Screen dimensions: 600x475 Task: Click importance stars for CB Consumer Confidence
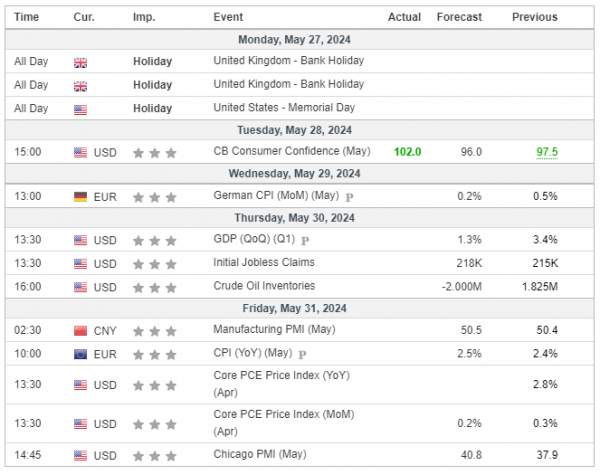pyautogui.click(x=155, y=153)
